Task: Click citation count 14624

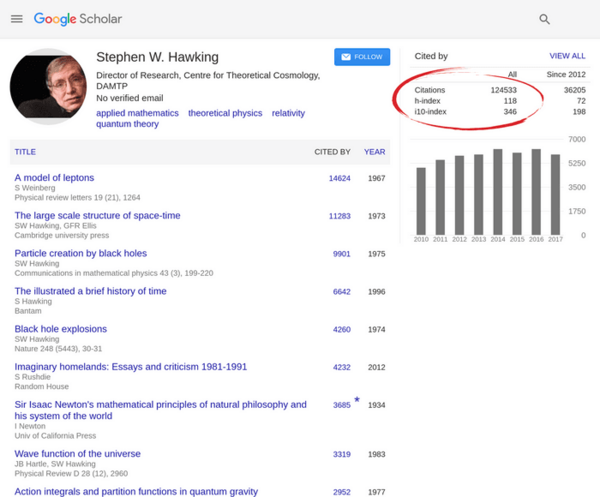Action: 339,178
